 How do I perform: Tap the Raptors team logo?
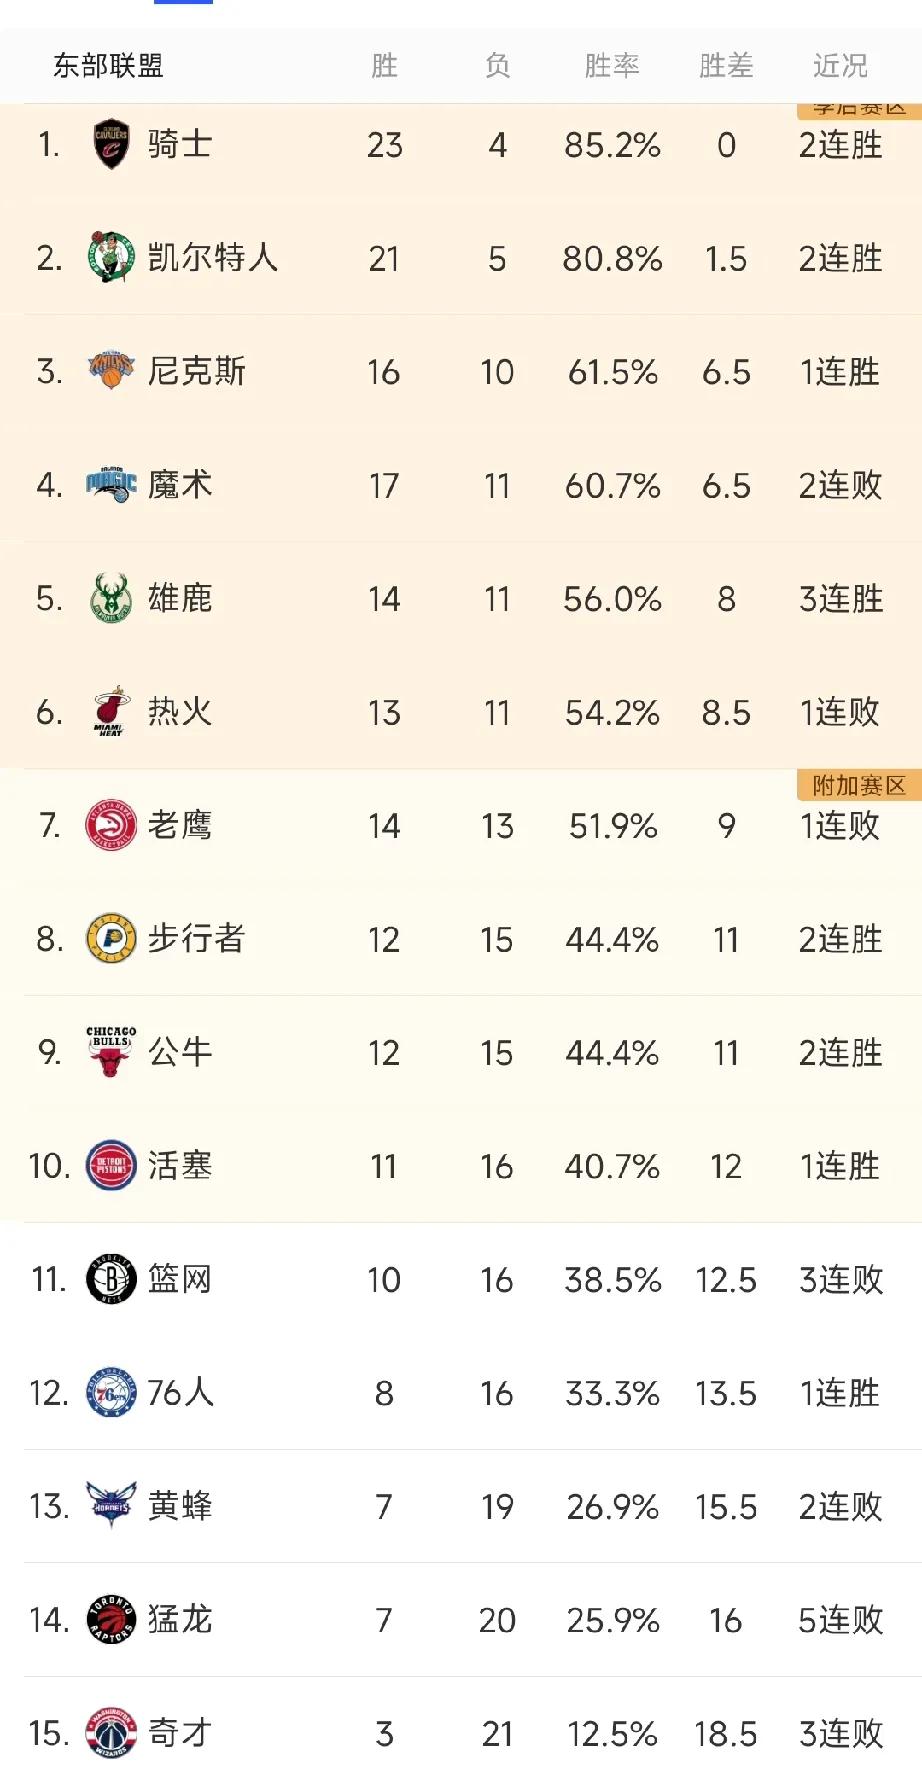(x=111, y=1620)
